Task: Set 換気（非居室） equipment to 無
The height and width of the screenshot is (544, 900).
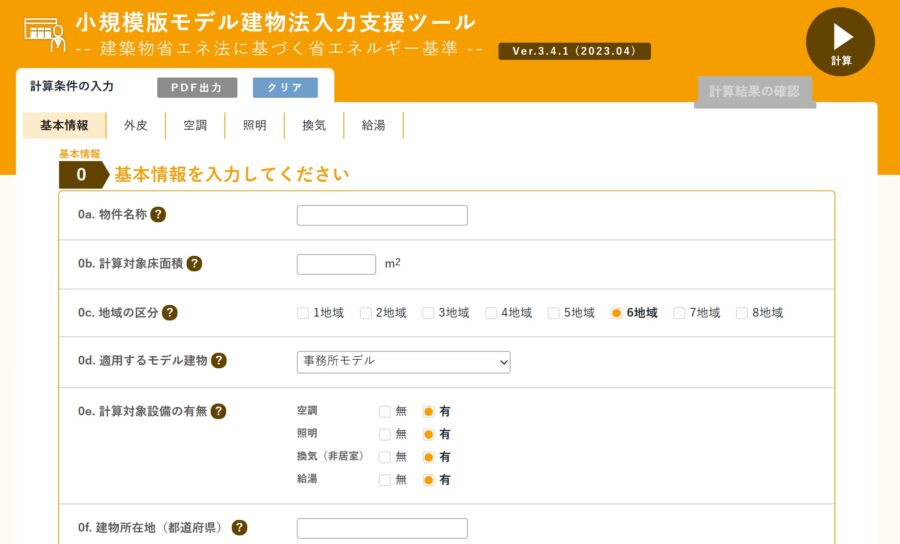Action: coord(385,457)
